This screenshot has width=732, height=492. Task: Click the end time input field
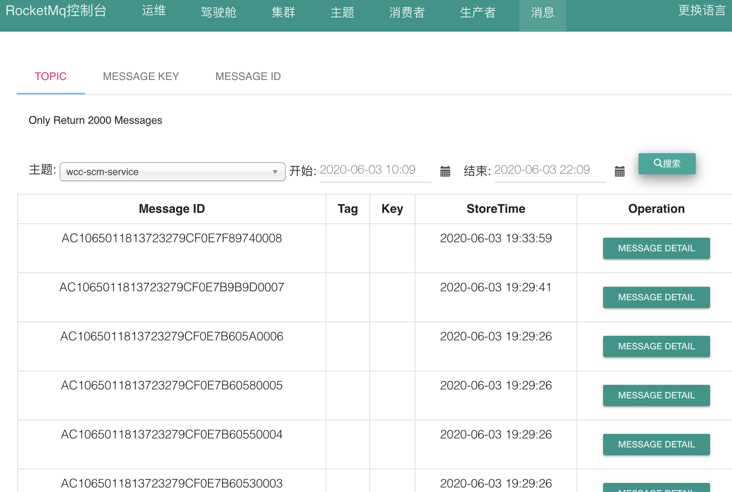[549, 170]
